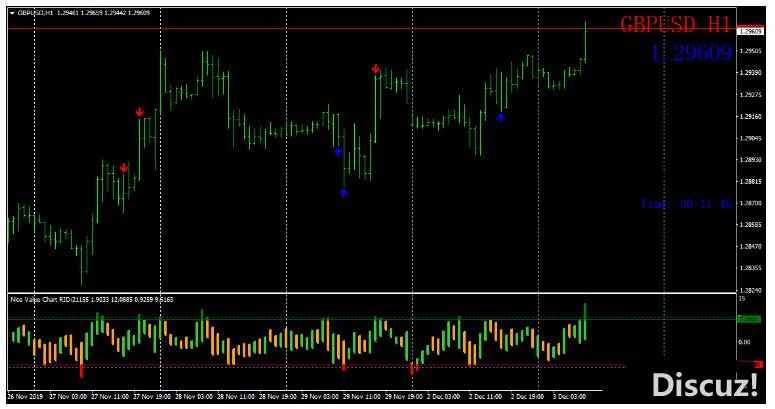Click red oversold indicator bar near 29 Nov 19:00
Viewport: 775px width, 409px height.
(x=412, y=369)
